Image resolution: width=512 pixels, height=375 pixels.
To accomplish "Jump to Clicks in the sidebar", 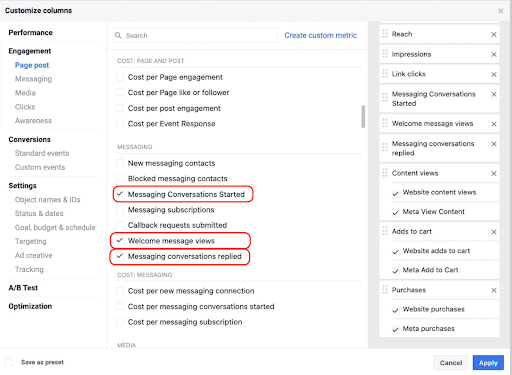I will coord(25,107).
